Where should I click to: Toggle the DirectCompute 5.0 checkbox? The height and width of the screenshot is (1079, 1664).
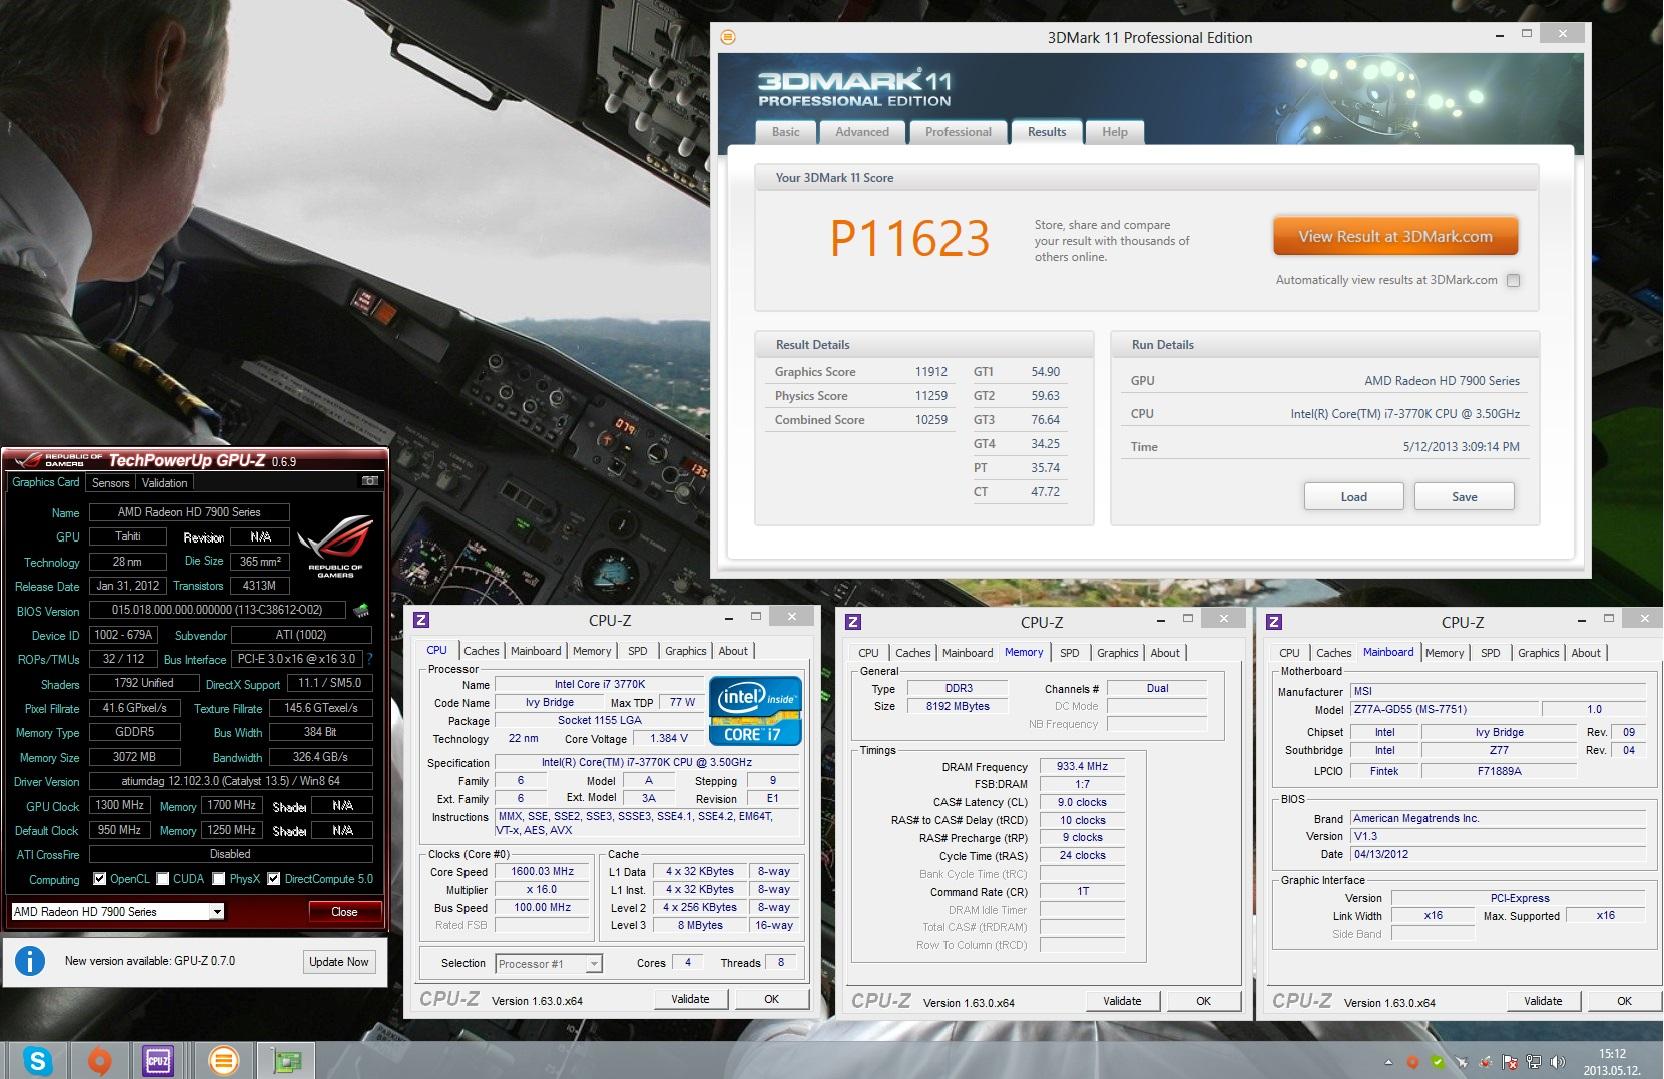pos(273,879)
